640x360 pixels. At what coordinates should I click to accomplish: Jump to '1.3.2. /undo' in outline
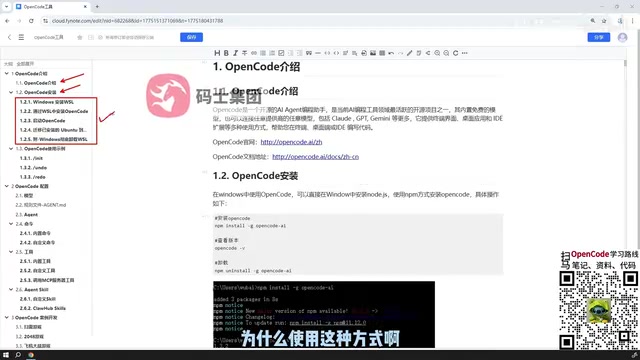pyautogui.click(x=33, y=167)
